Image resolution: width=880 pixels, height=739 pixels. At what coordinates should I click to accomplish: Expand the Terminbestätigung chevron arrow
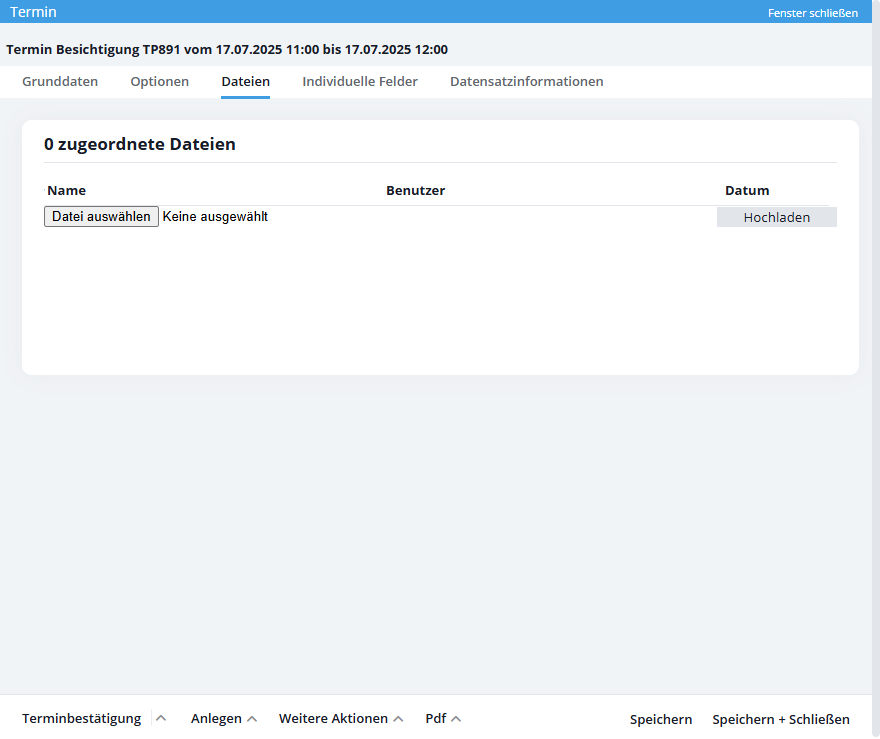[161, 718]
